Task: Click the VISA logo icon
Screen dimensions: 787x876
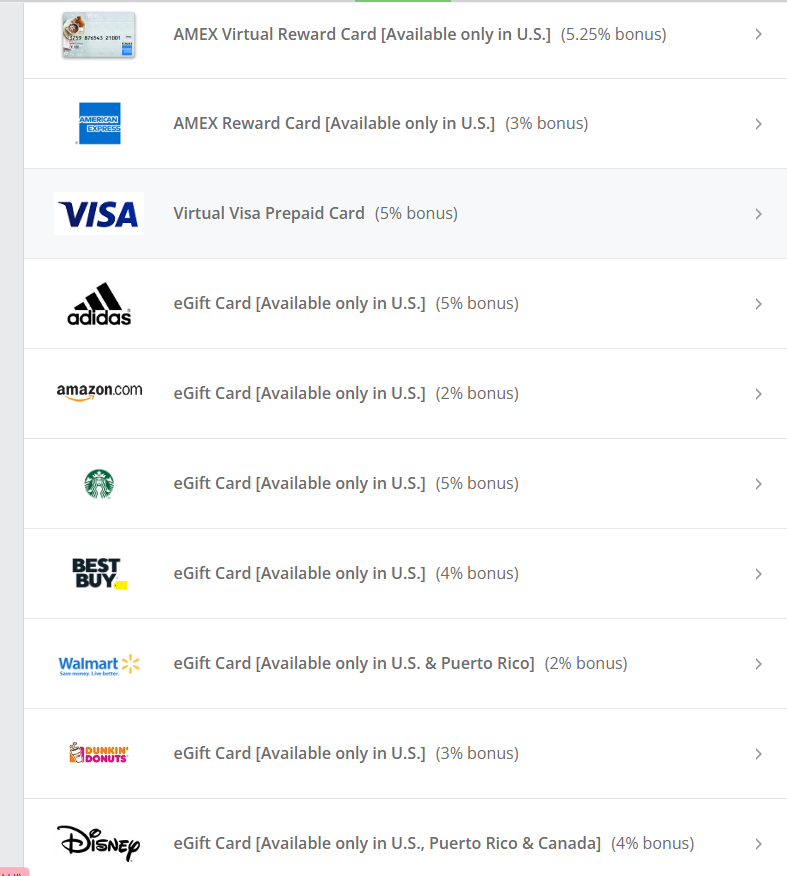Action: pyautogui.click(x=99, y=214)
